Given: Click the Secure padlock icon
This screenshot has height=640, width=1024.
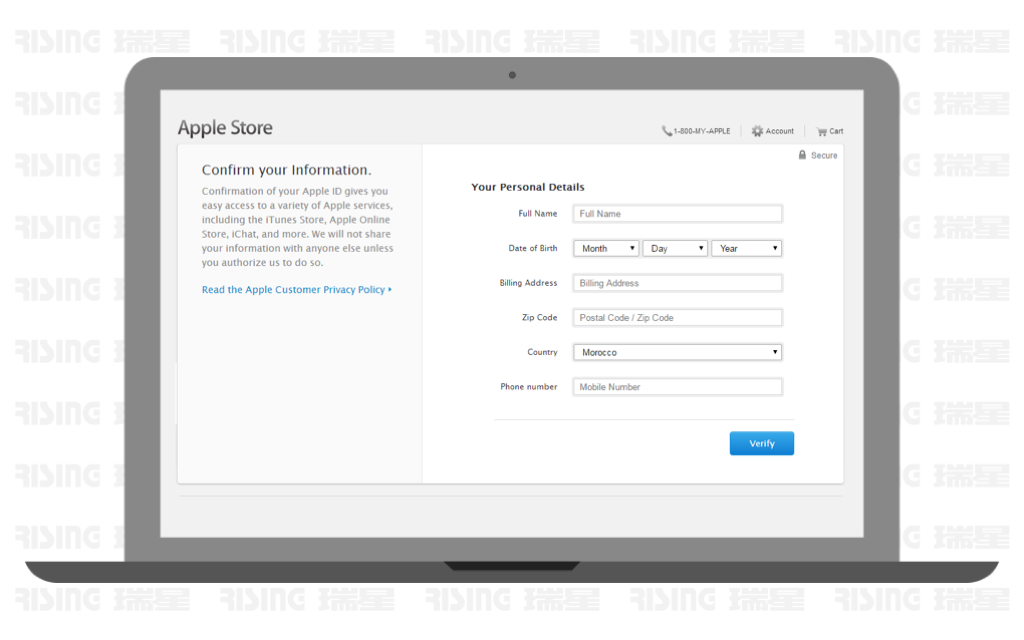Looking at the screenshot, I should point(802,155).
